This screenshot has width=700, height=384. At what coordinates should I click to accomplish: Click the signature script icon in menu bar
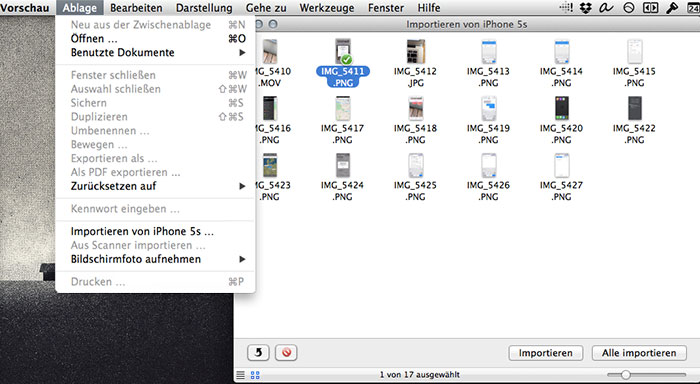pyautogui.click(x=606, y=8)
